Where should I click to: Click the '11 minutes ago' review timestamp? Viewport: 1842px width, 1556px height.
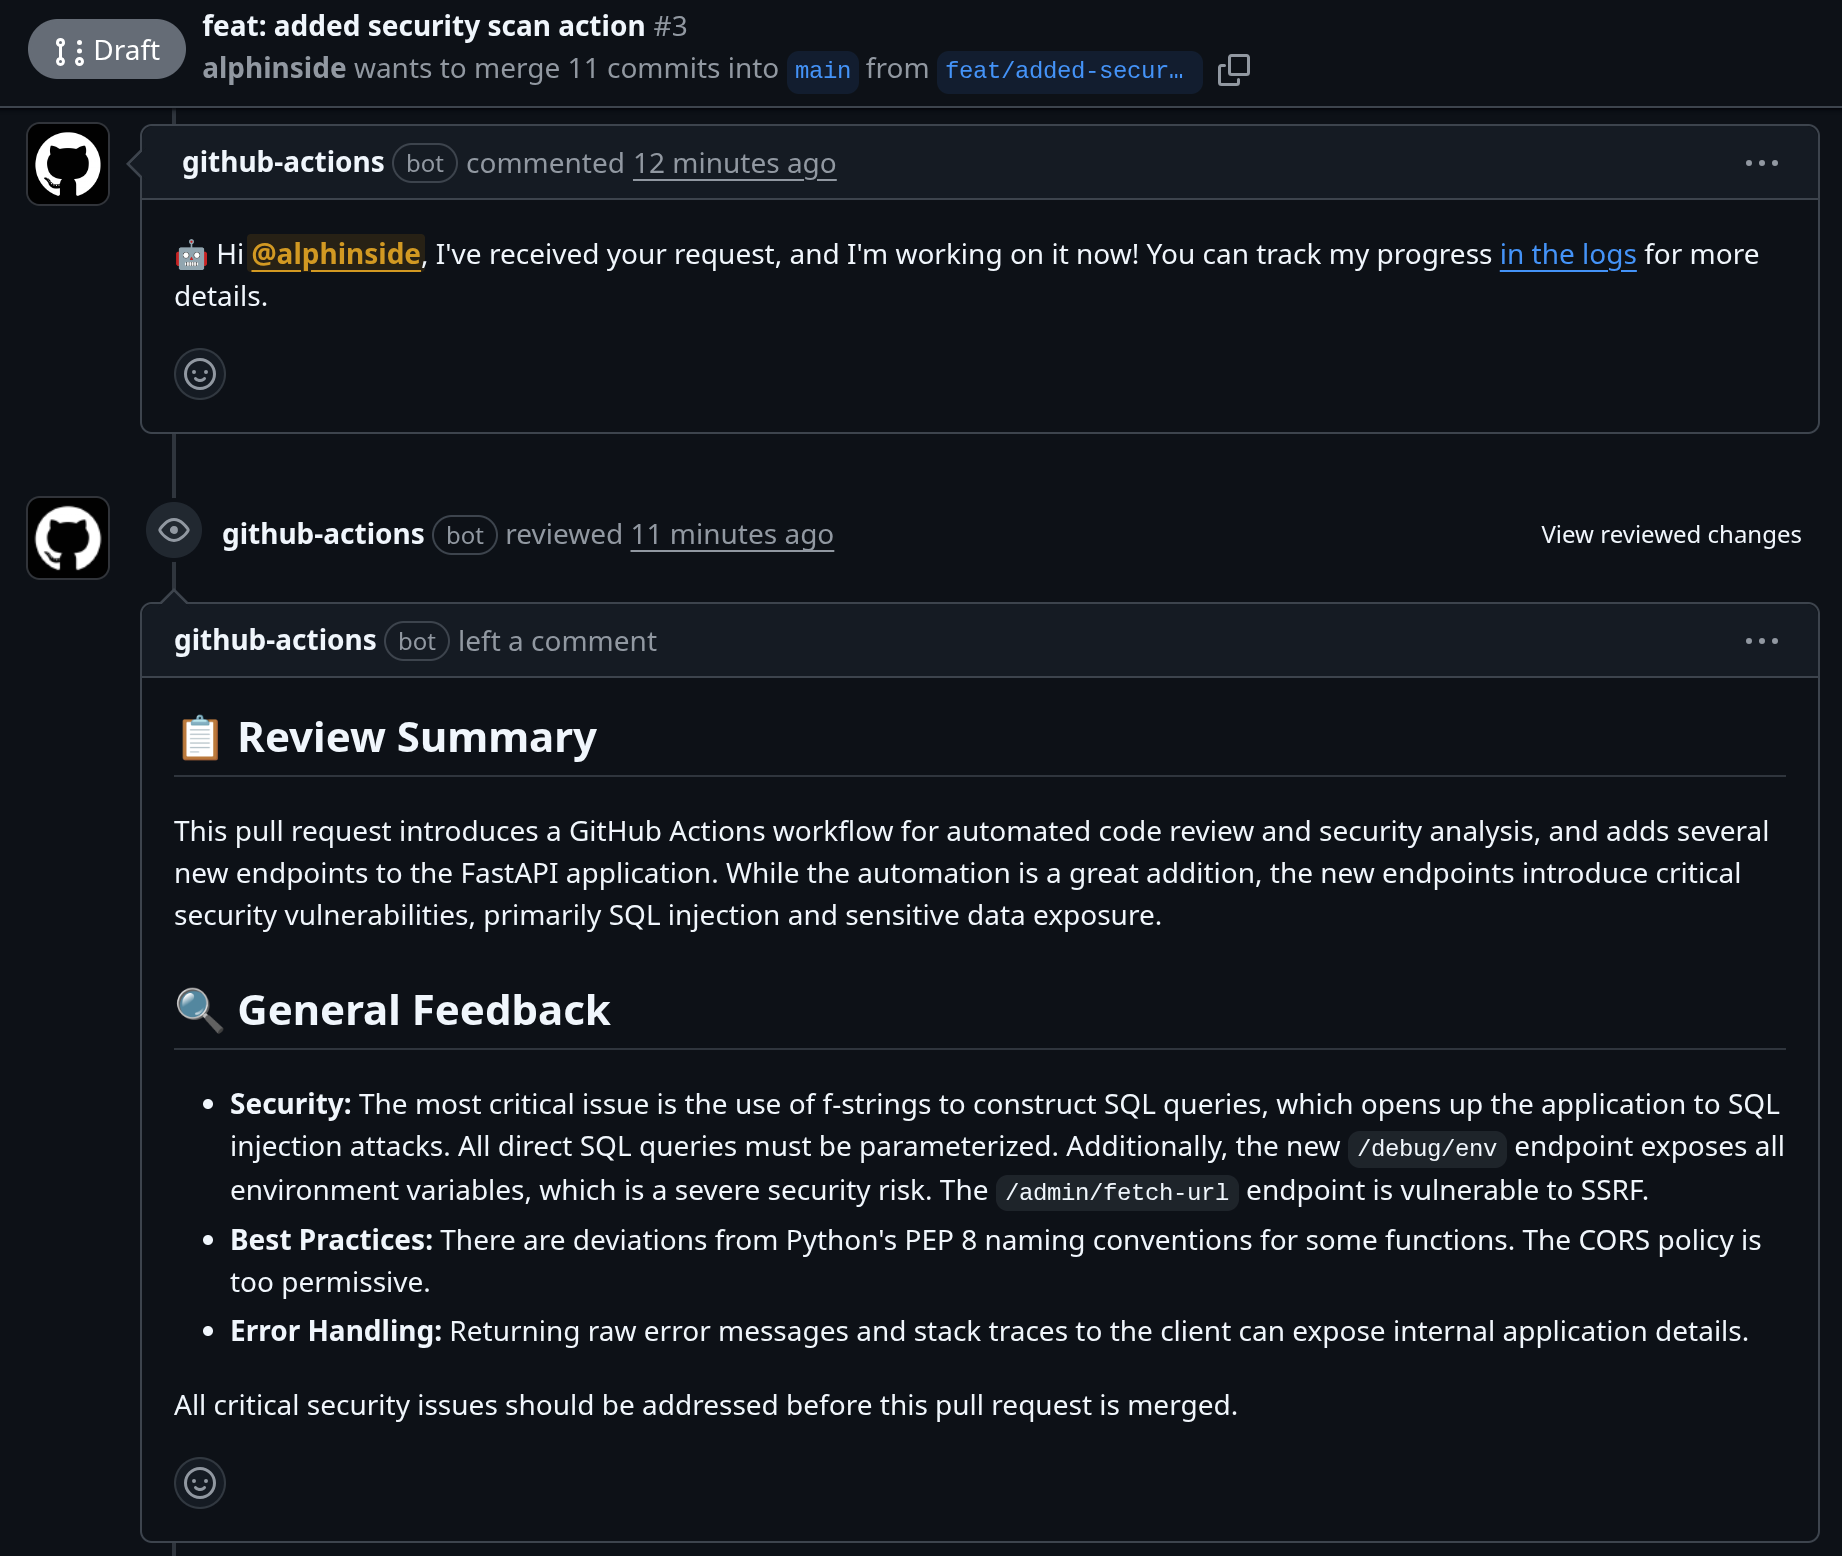731,535
